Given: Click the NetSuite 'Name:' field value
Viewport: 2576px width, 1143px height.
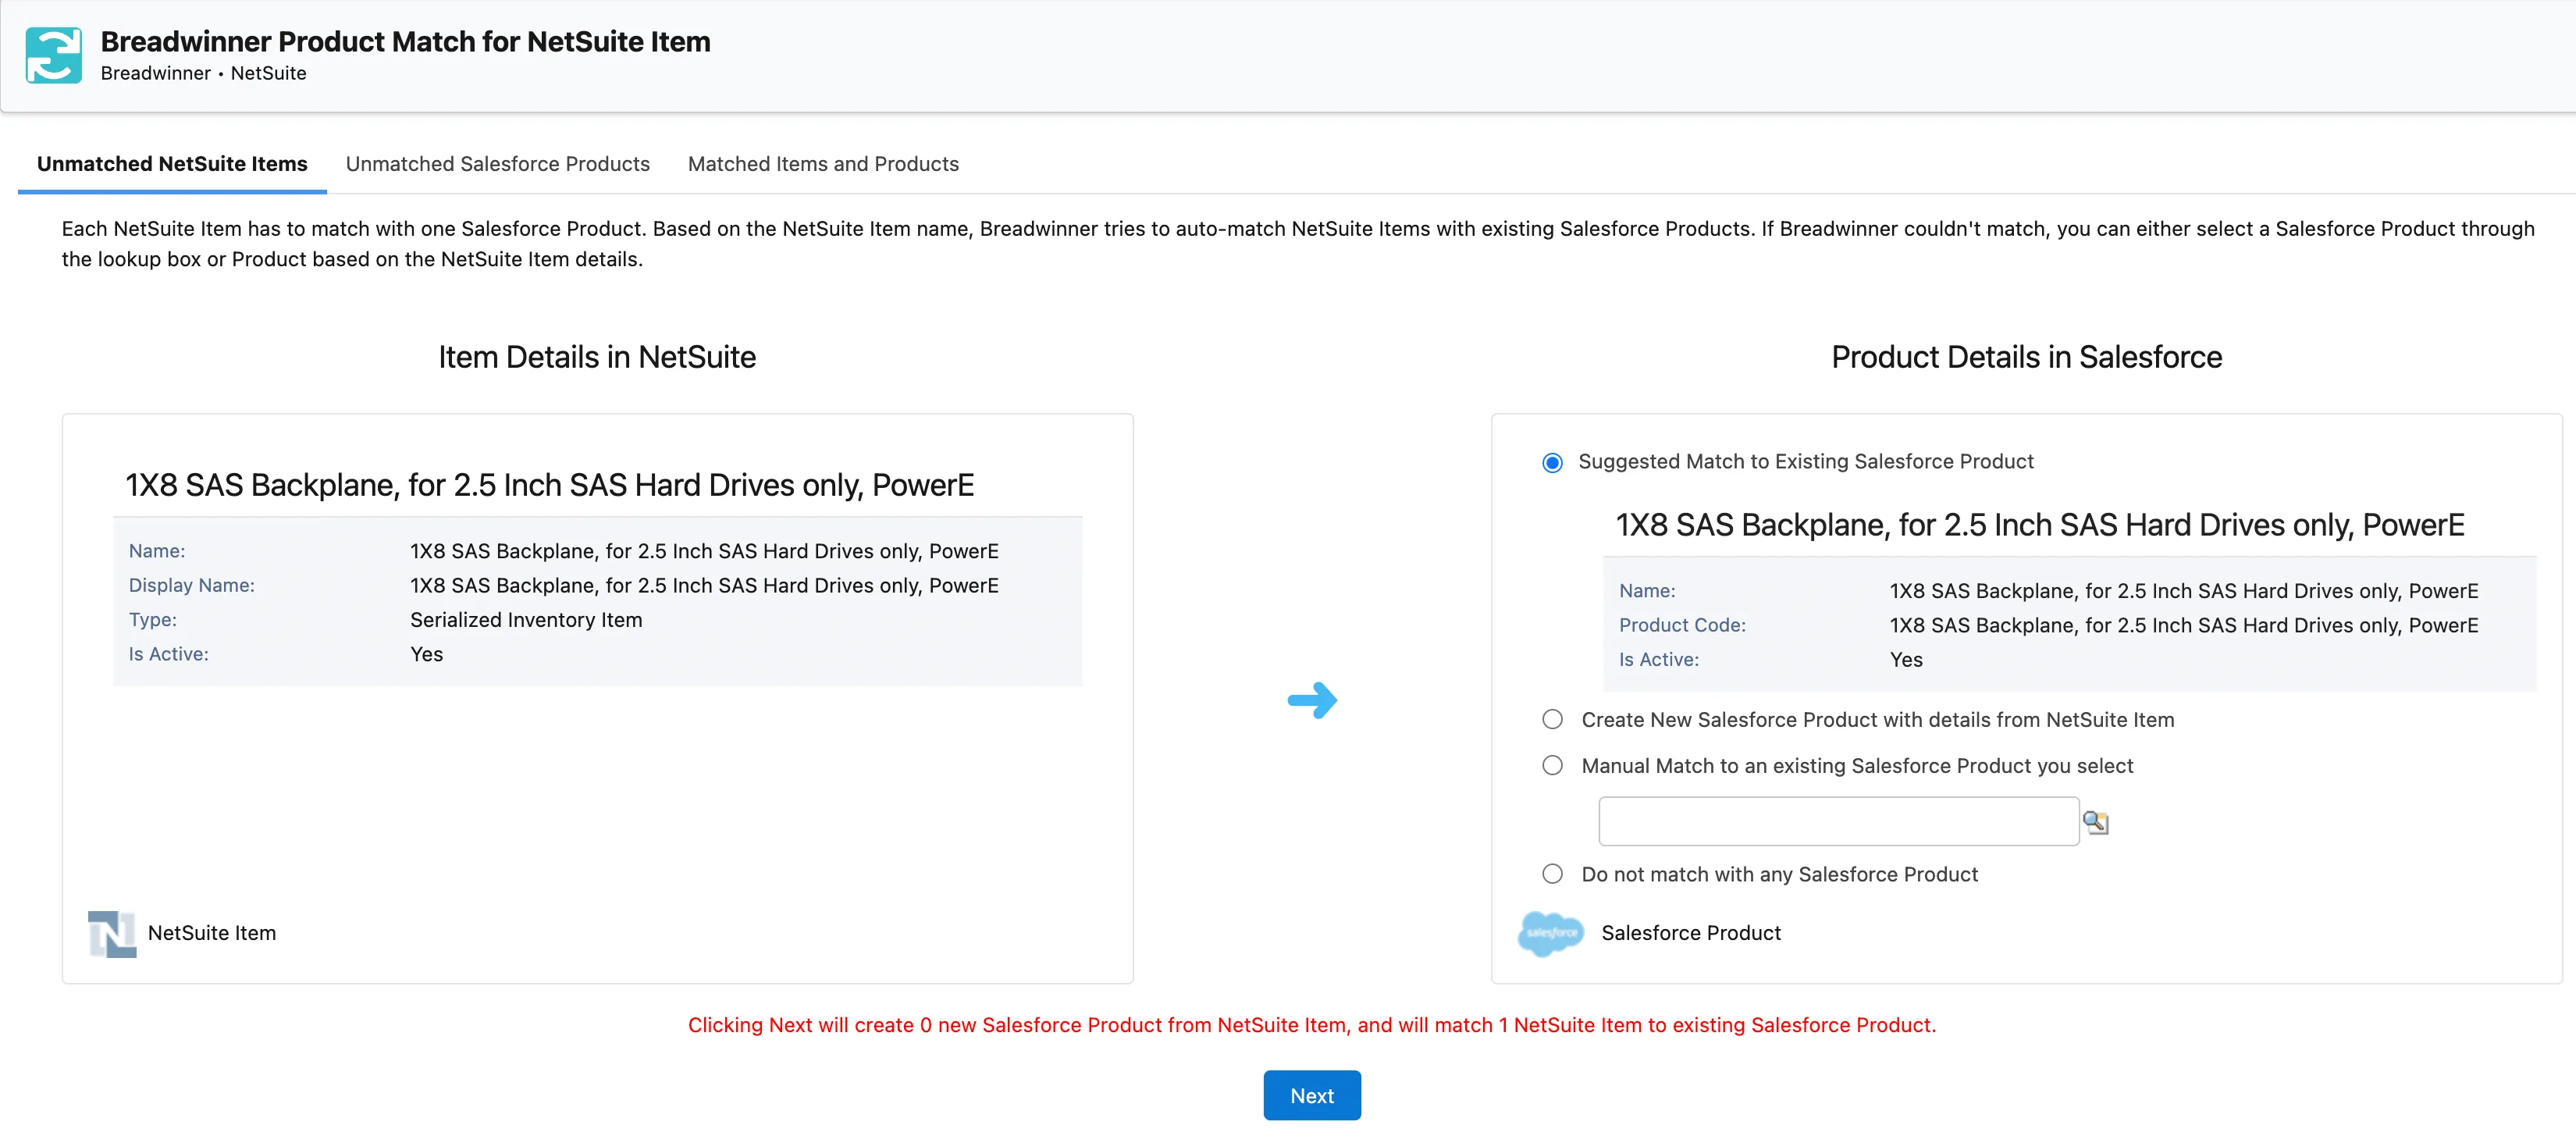Looking at the screenshot, I should (x=704, y=551).
